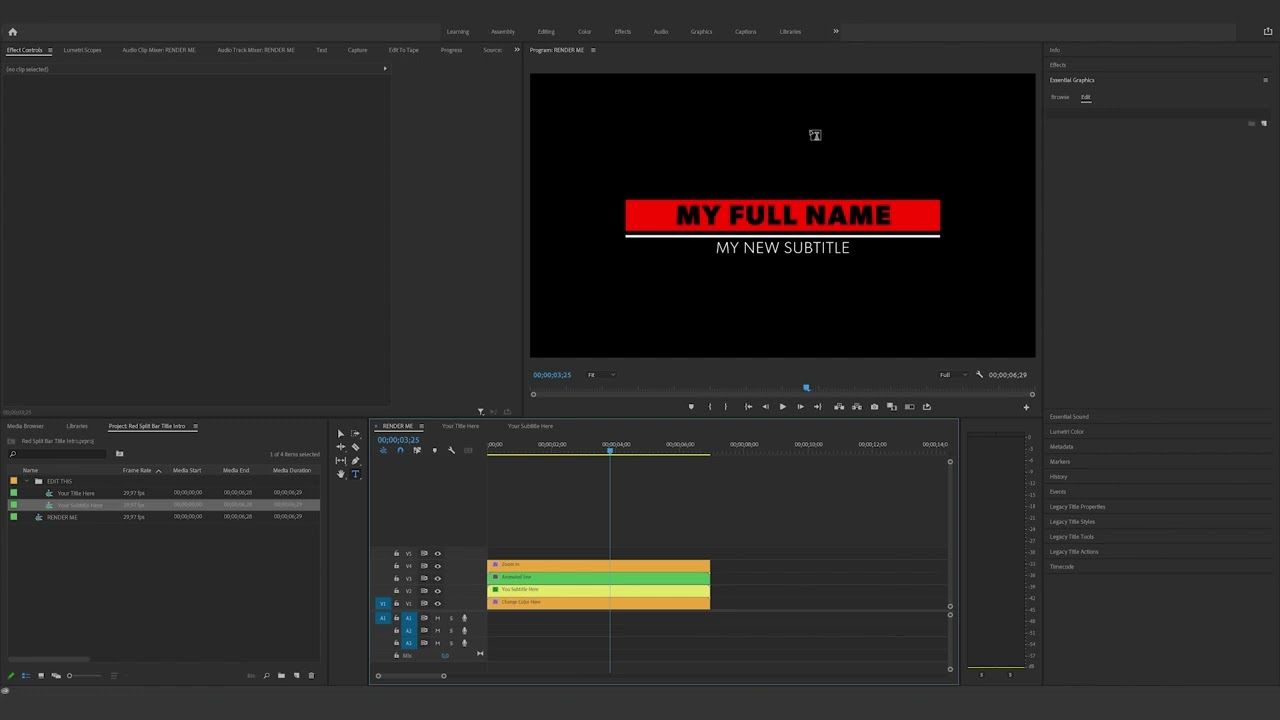Export frame with camera icon
The width and height of the screenshot is (1280, 720).
tap(874, 407)
